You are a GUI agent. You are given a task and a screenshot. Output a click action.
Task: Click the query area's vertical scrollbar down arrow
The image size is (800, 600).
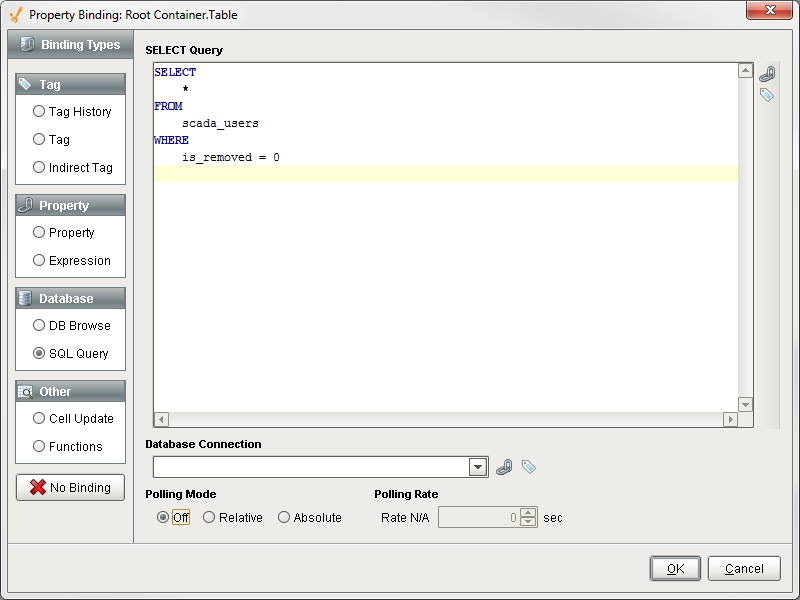745,403
